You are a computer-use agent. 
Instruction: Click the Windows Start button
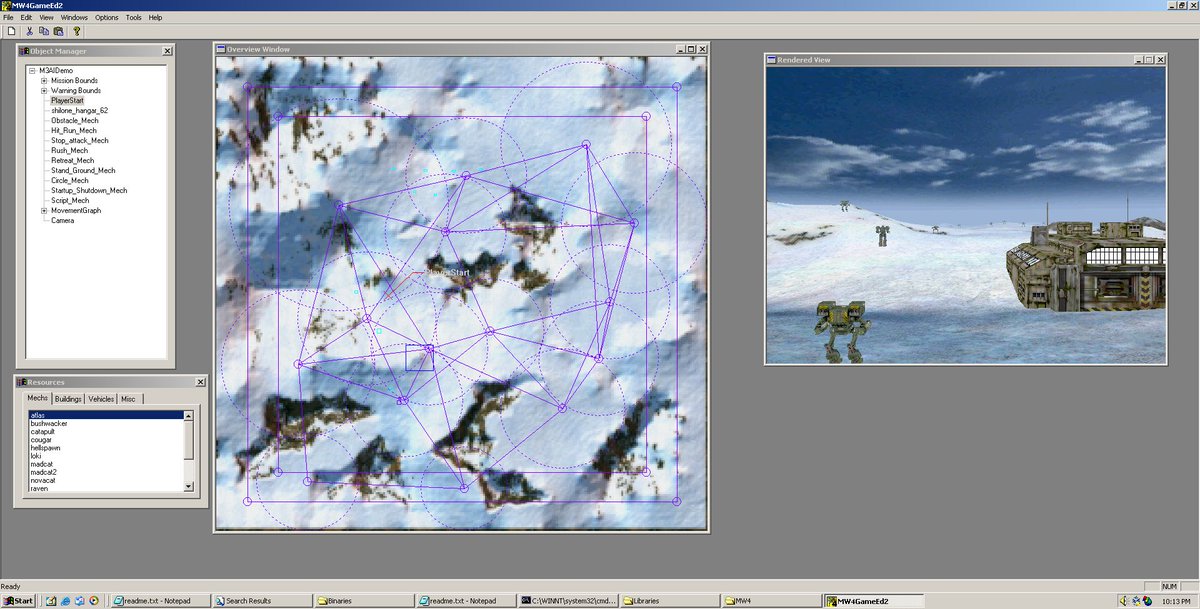click(x=19, y=600)
